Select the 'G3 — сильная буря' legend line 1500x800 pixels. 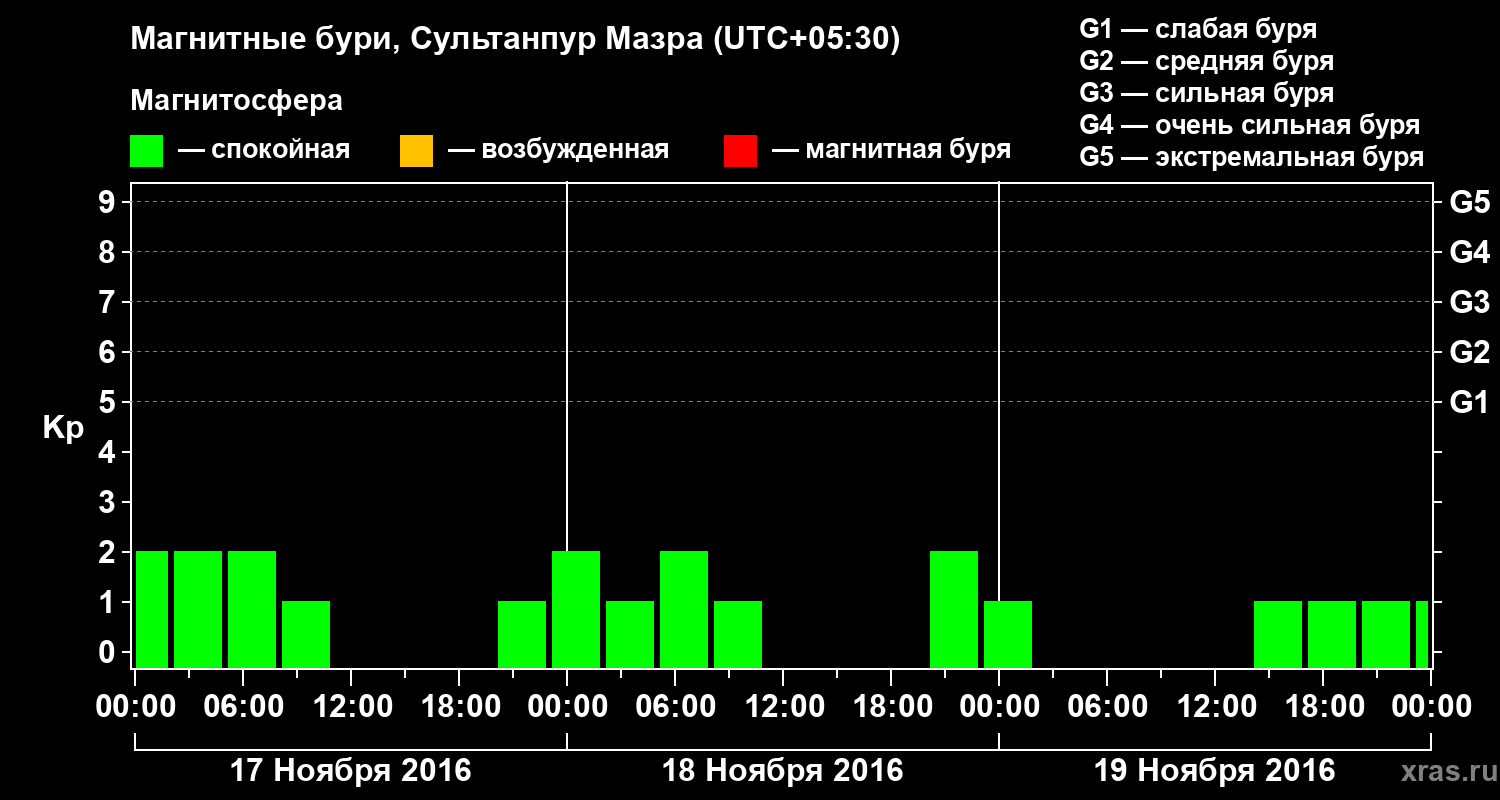tap(1207, 93)
